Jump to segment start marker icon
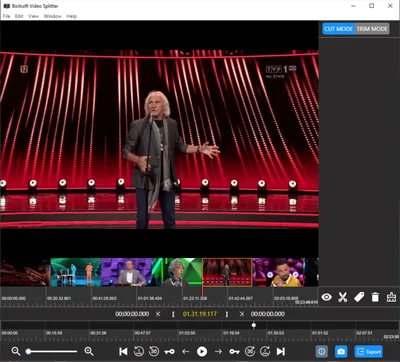The height and width of the screenshot is (362, 400). (x=158, y=314)
